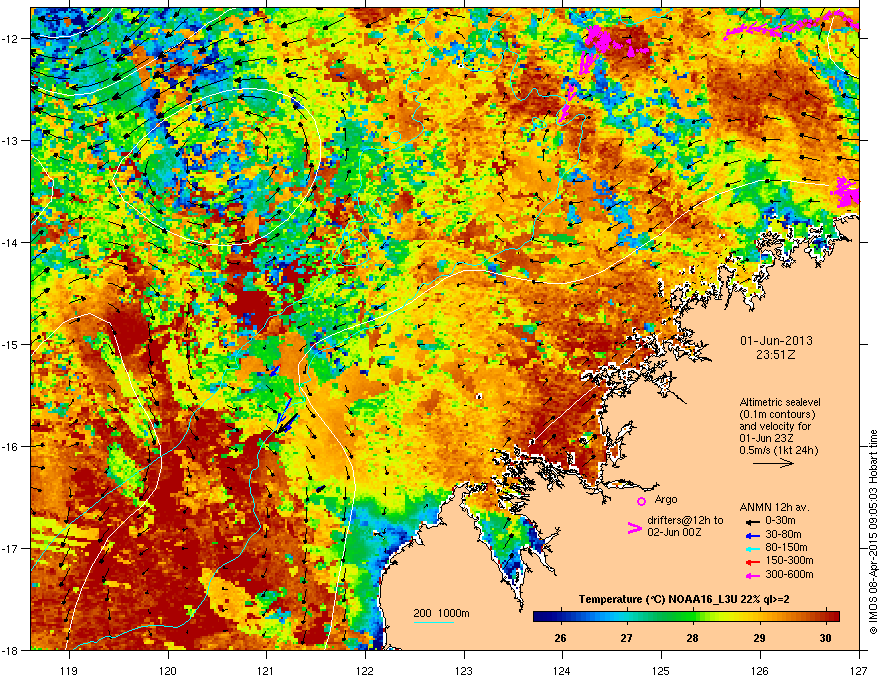Click the longitude axis label '122'

tap(365, 670)
